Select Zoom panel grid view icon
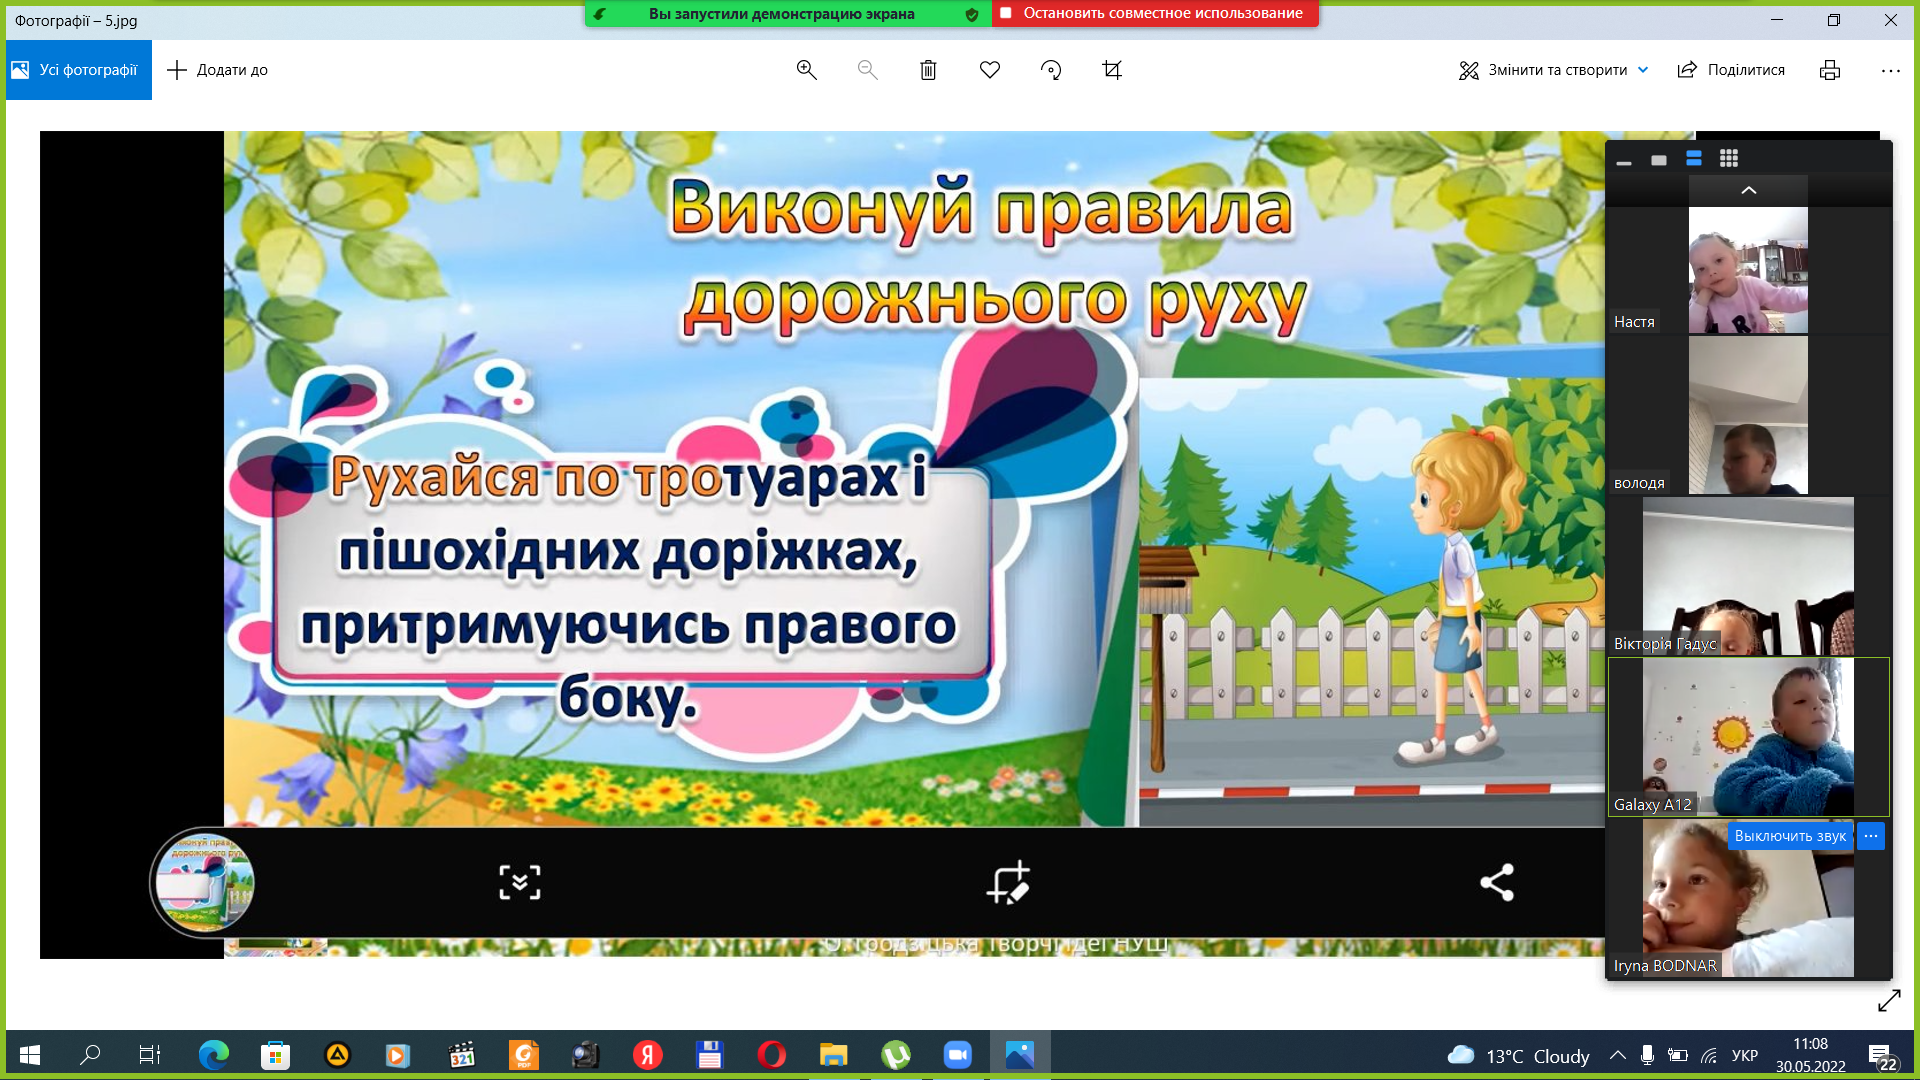The height and width of the screenshot is (1080, 1920). pyautogui.click(x=1729, y=159)
